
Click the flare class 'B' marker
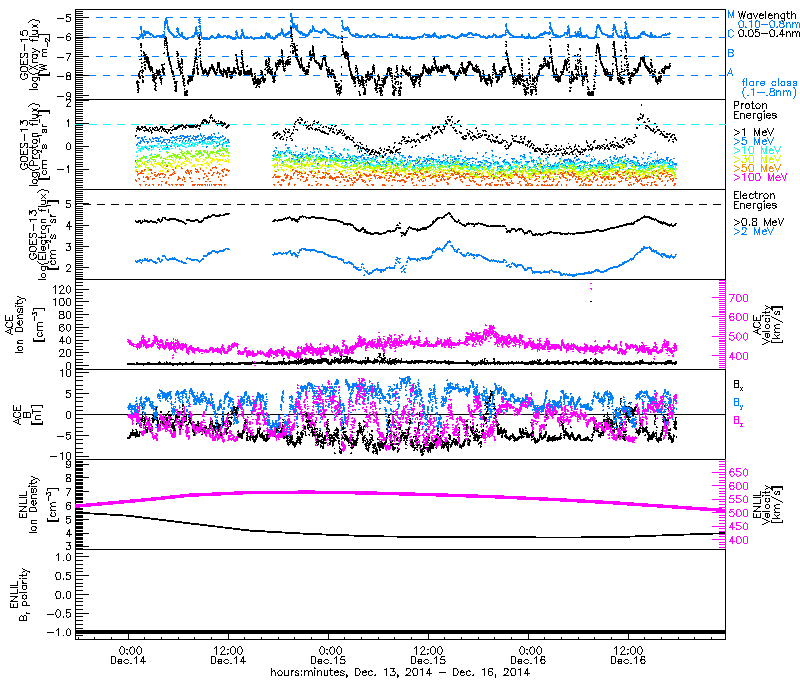coord(731,53)
